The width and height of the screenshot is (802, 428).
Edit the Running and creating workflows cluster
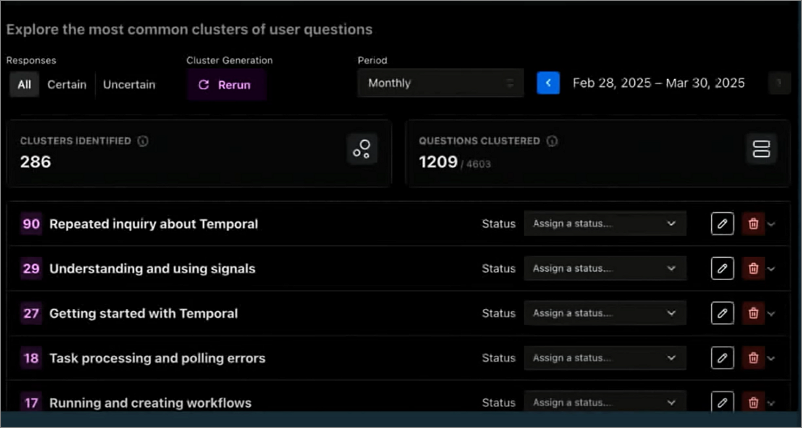722,401
